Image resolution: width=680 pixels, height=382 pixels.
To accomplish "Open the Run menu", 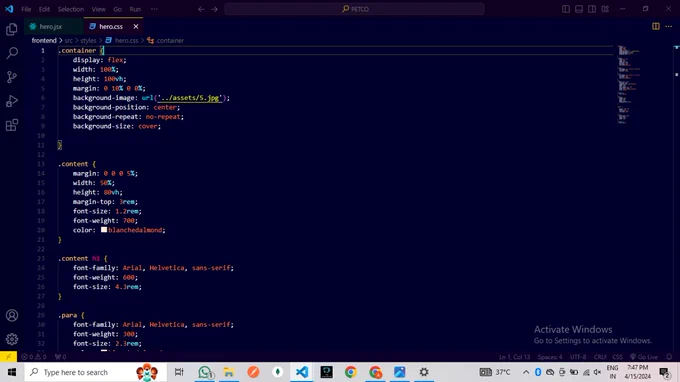I will pyautogui.click(x=135, y=9).
